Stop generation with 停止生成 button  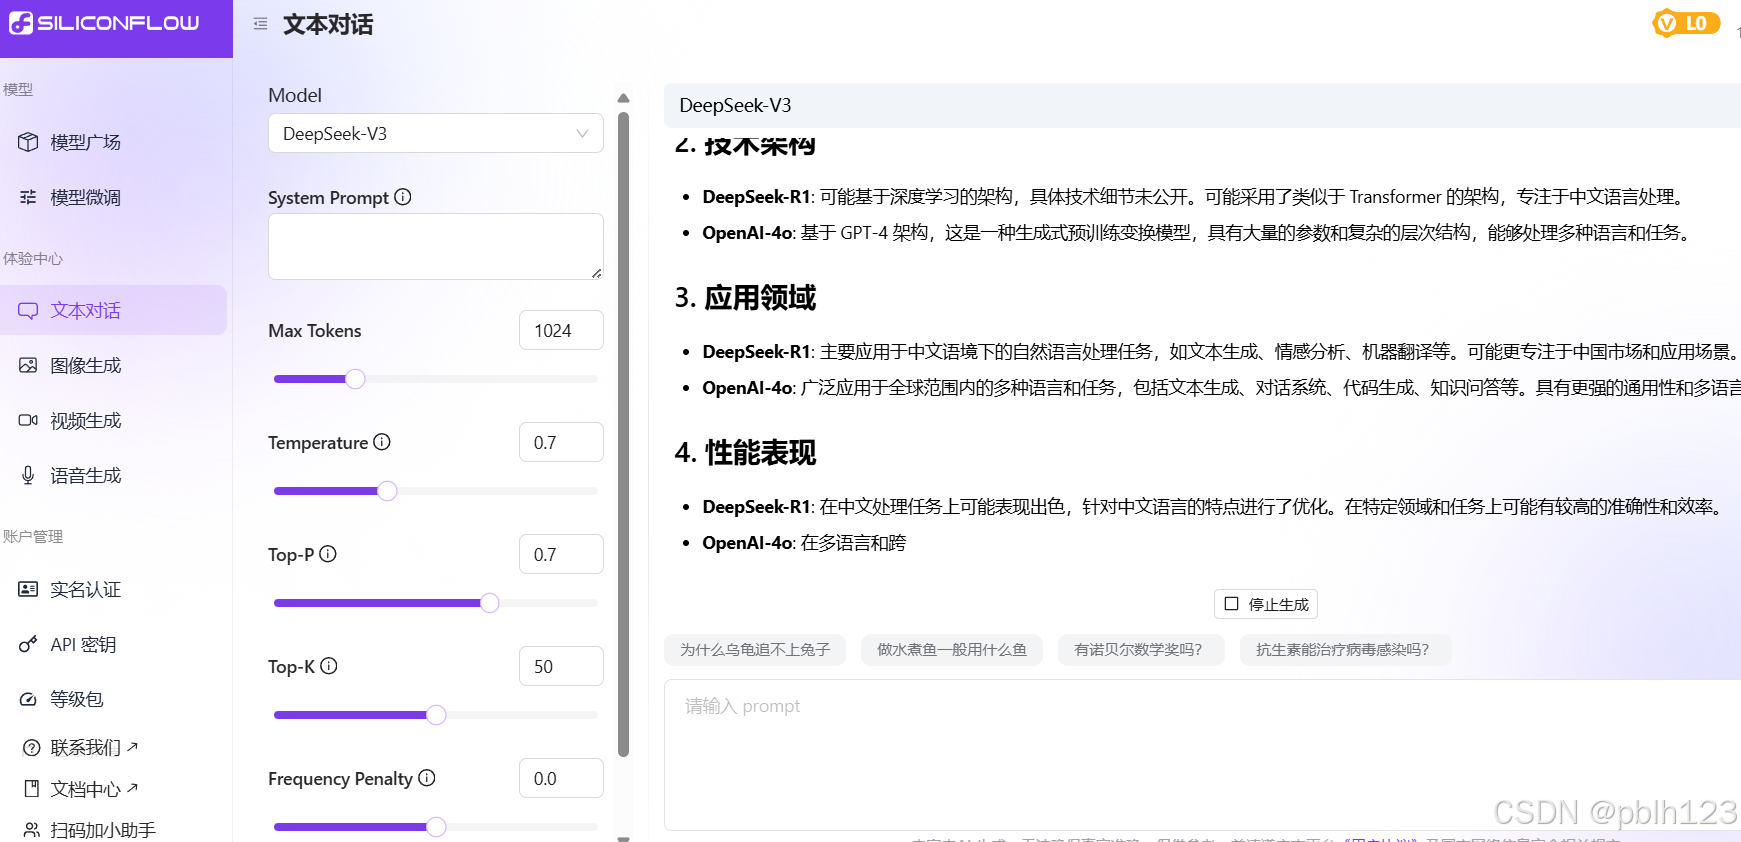(x=1266, y=604)
